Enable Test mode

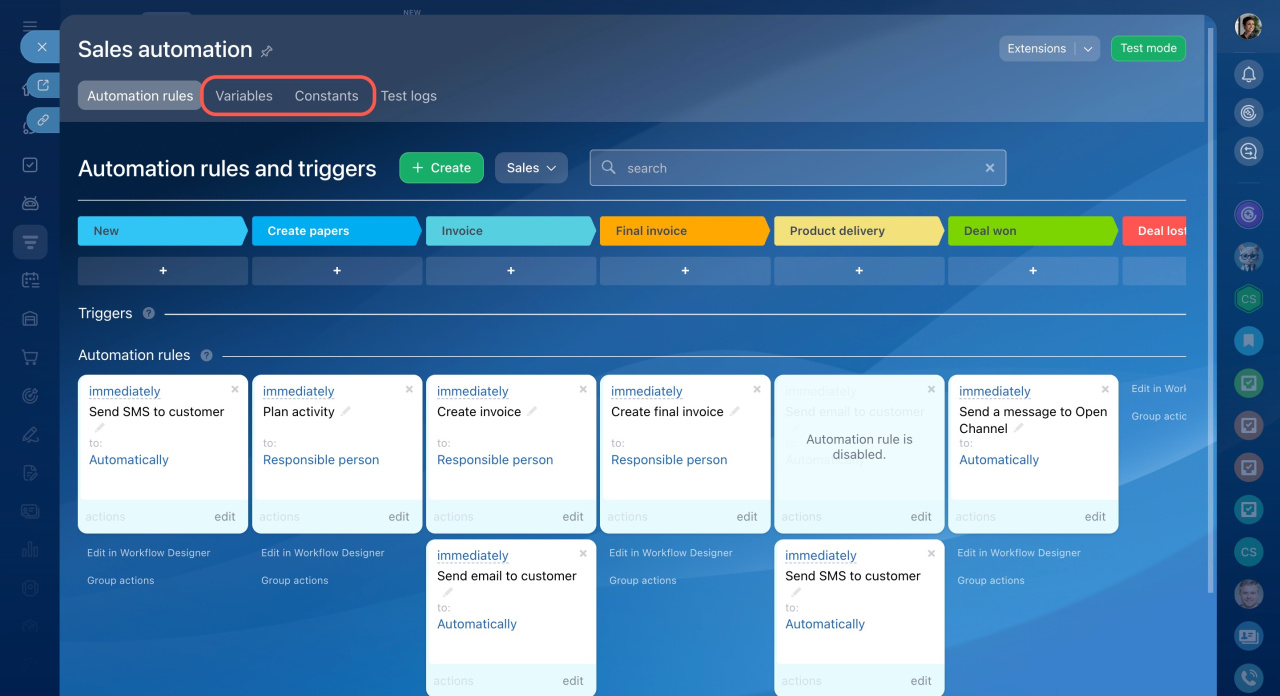pos(1148,48)
